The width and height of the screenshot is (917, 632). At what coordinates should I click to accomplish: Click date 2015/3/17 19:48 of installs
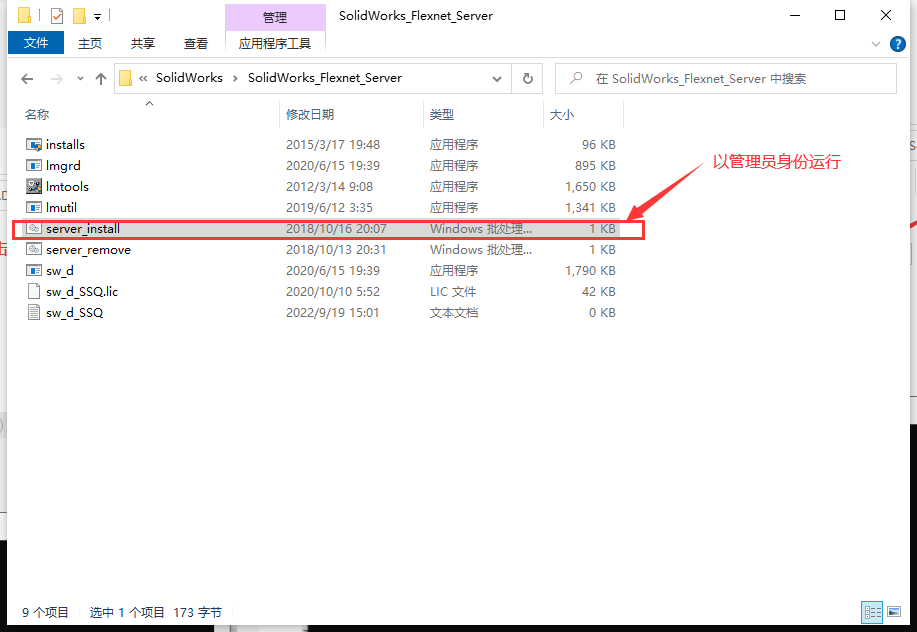[333, 144]
